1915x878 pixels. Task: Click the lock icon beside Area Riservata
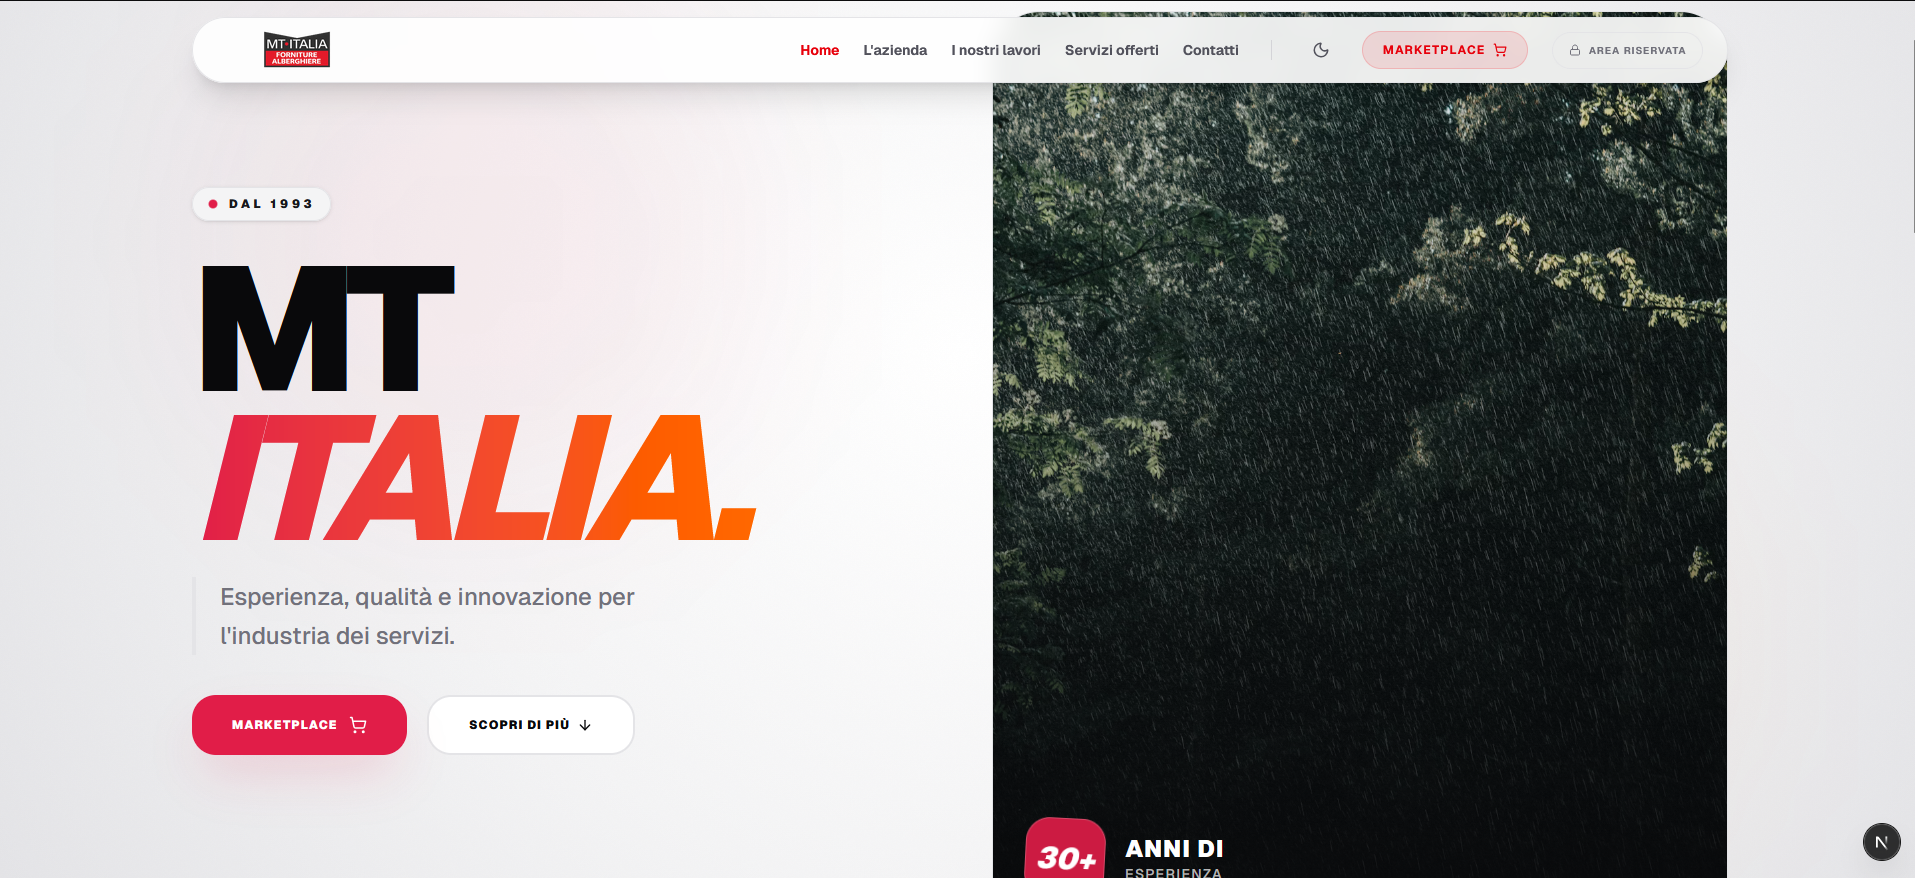pyautogui.click(x=1575, y=50)
